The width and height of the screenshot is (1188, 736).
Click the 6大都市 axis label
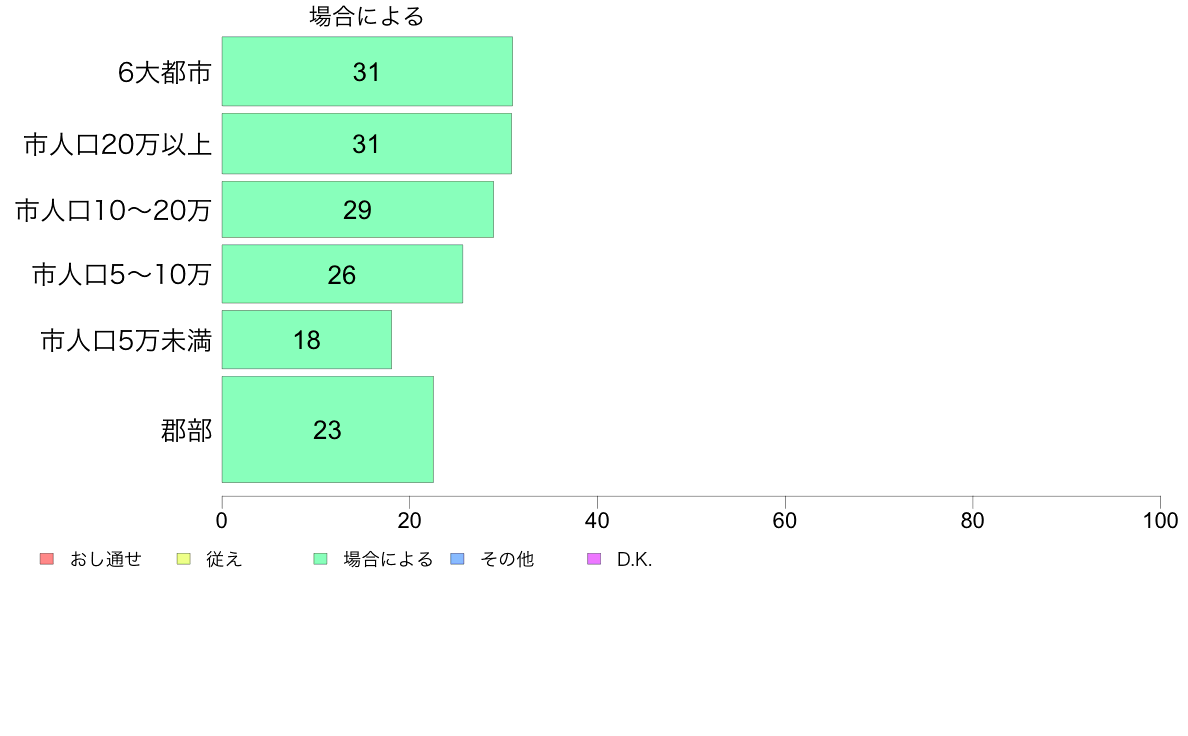pos(164,72)
